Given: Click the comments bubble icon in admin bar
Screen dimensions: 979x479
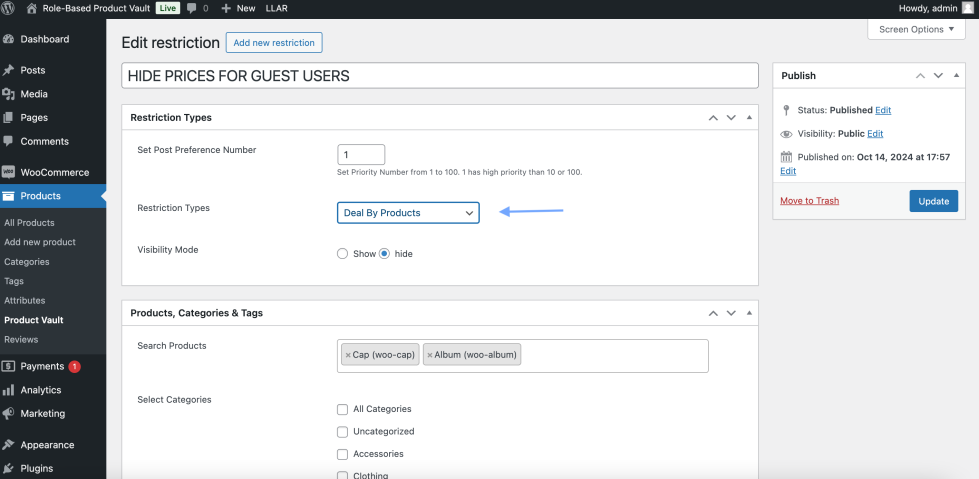Looking at the screenshot, I should pyautogui.click(x=192, y=8).
